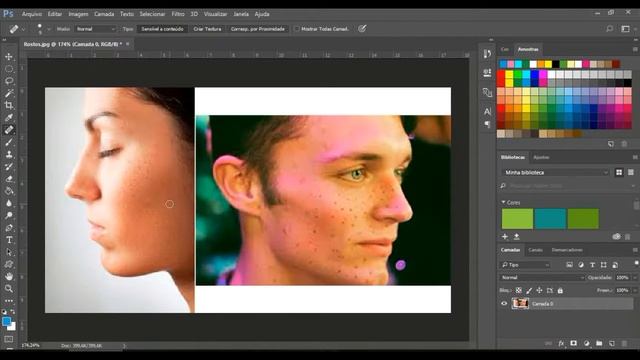
Task: Toggle lock all padlock icon
Action: pos(560,290)
